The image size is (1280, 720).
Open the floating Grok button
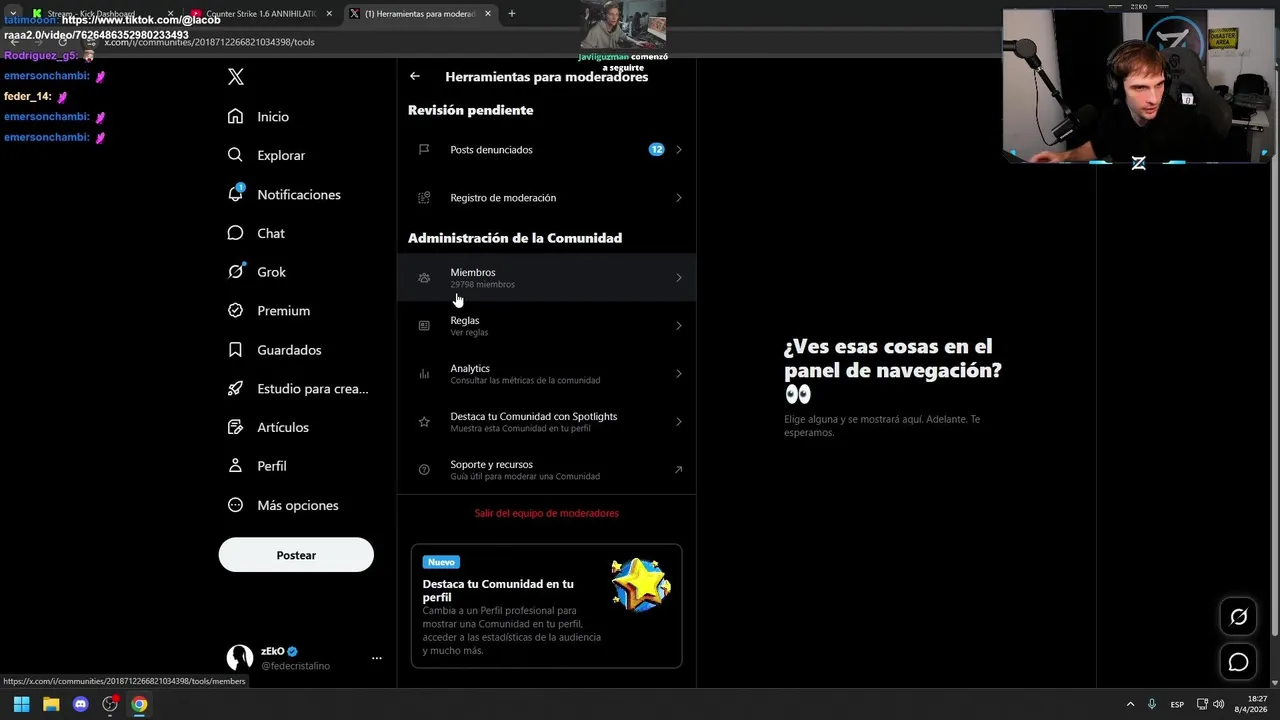coord(1238,617)
